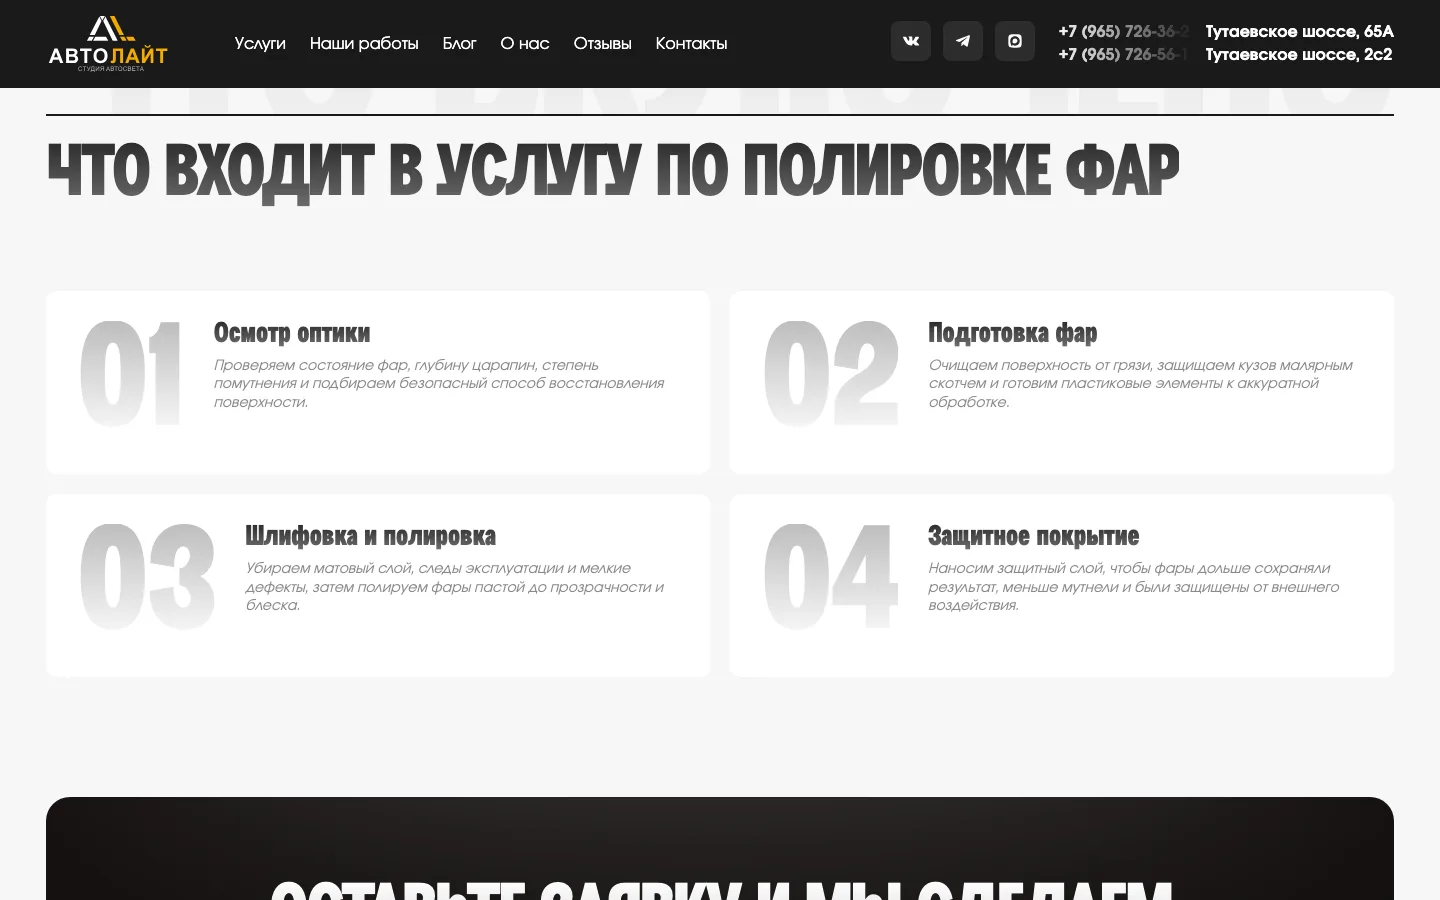Image resolution: width=1440 pixels, height=900 pixels.
Task: Call phone number ending 726-56
Action: pyautogui.click(x=1124, y=54)
